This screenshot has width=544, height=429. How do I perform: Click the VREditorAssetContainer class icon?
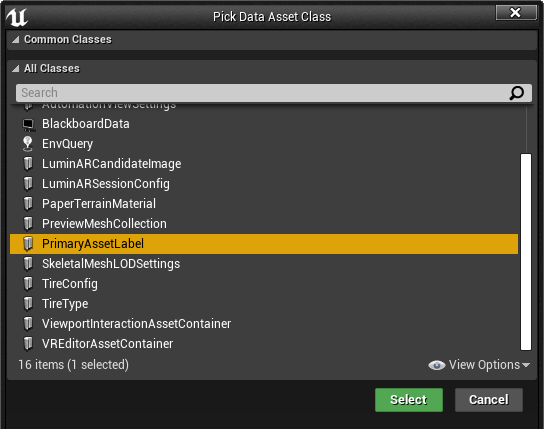pos(28,344)
